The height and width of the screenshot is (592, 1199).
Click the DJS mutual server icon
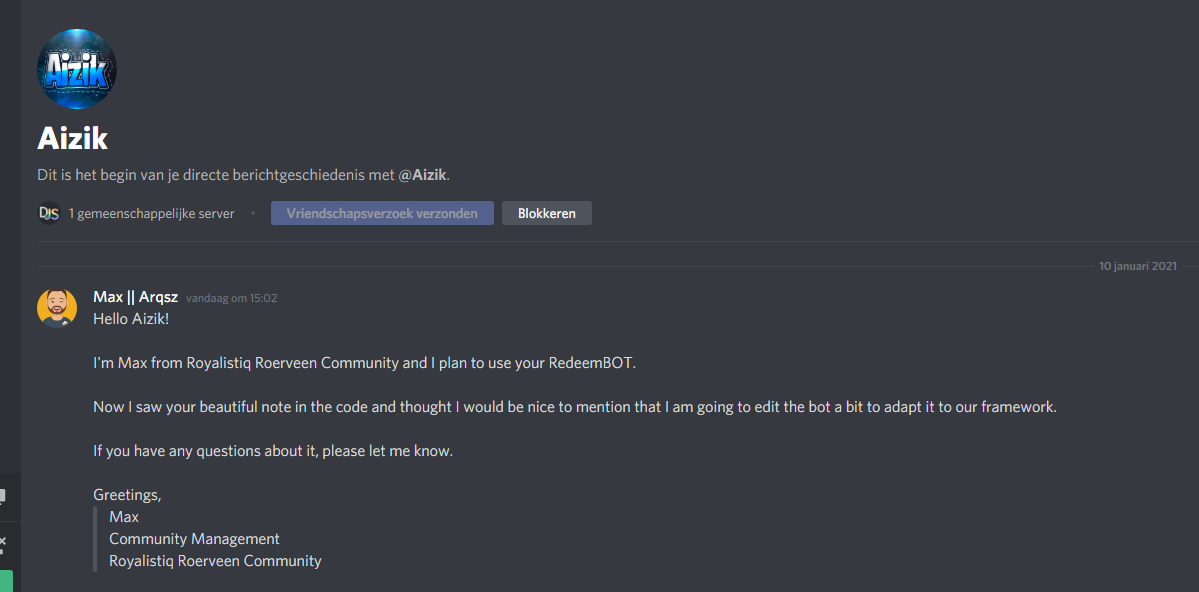49,213
